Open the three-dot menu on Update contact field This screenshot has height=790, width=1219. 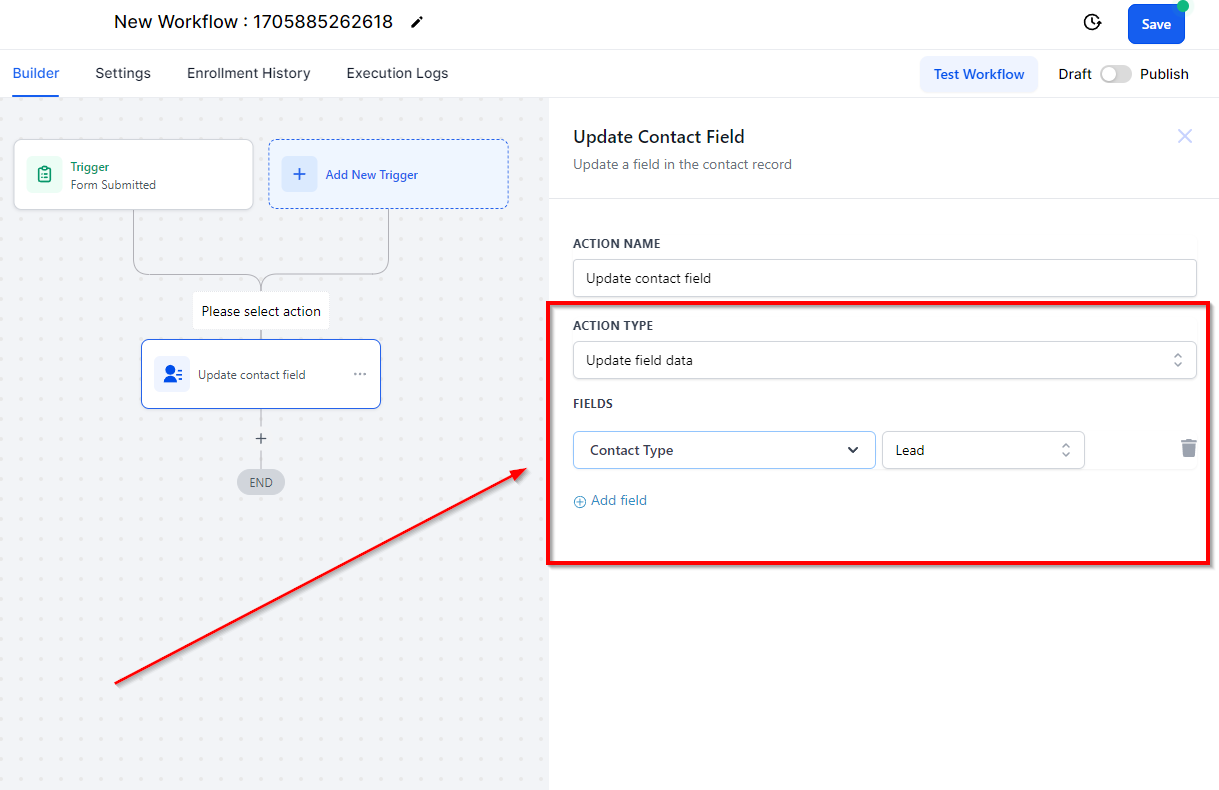pyautogui.click(x=360, y=374)
